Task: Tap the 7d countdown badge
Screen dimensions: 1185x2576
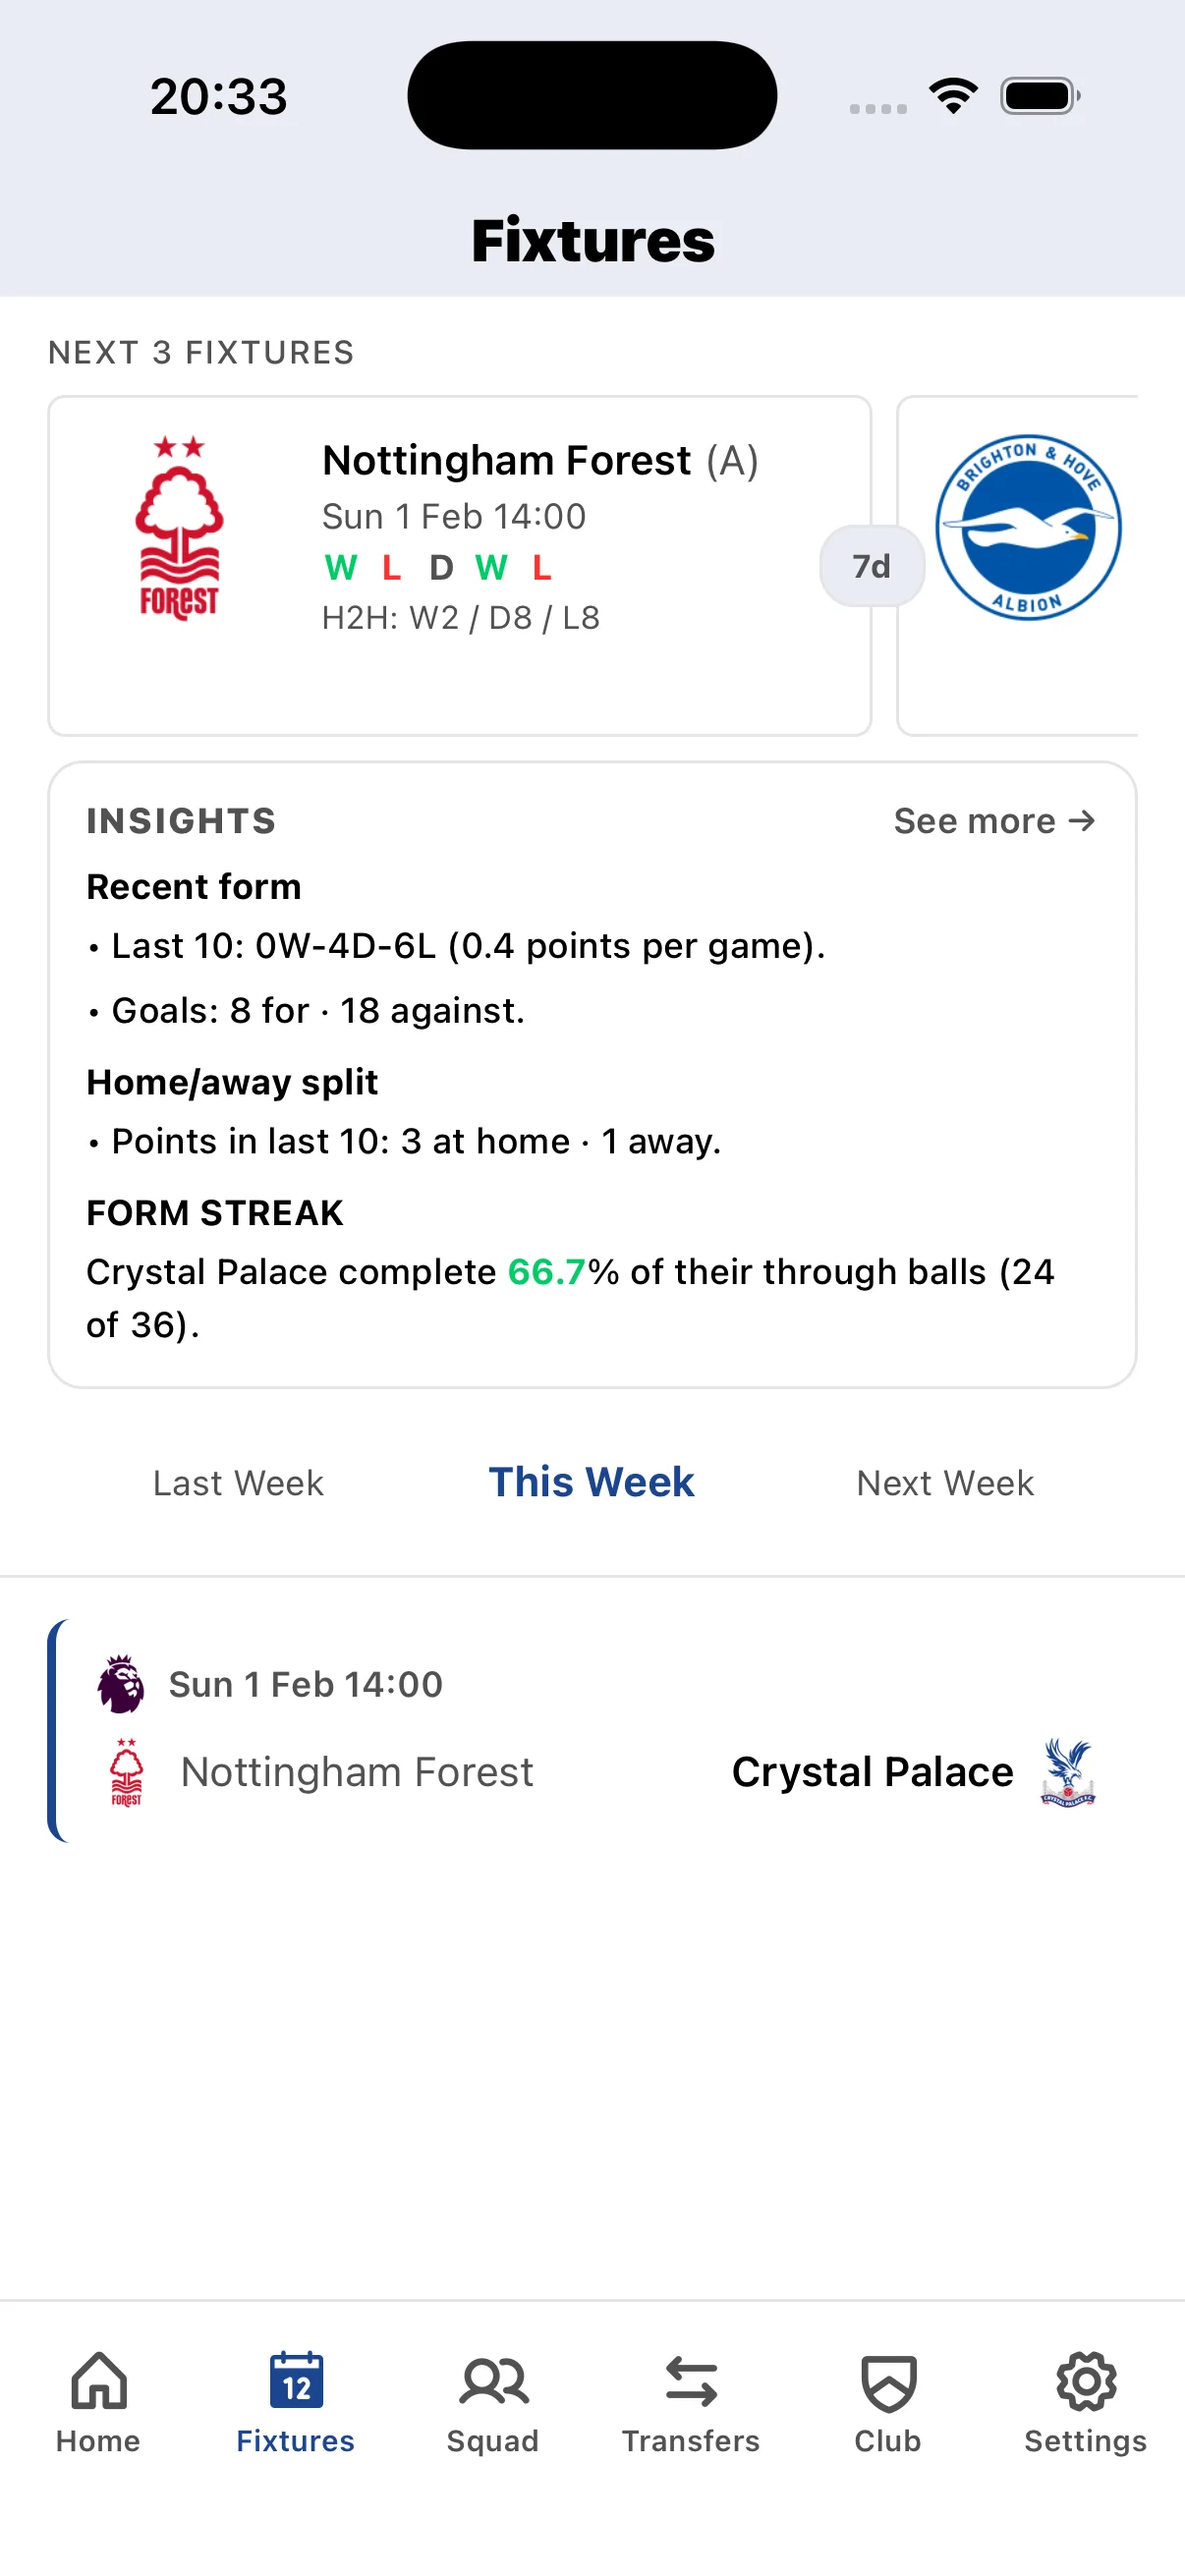Action: 872,566
